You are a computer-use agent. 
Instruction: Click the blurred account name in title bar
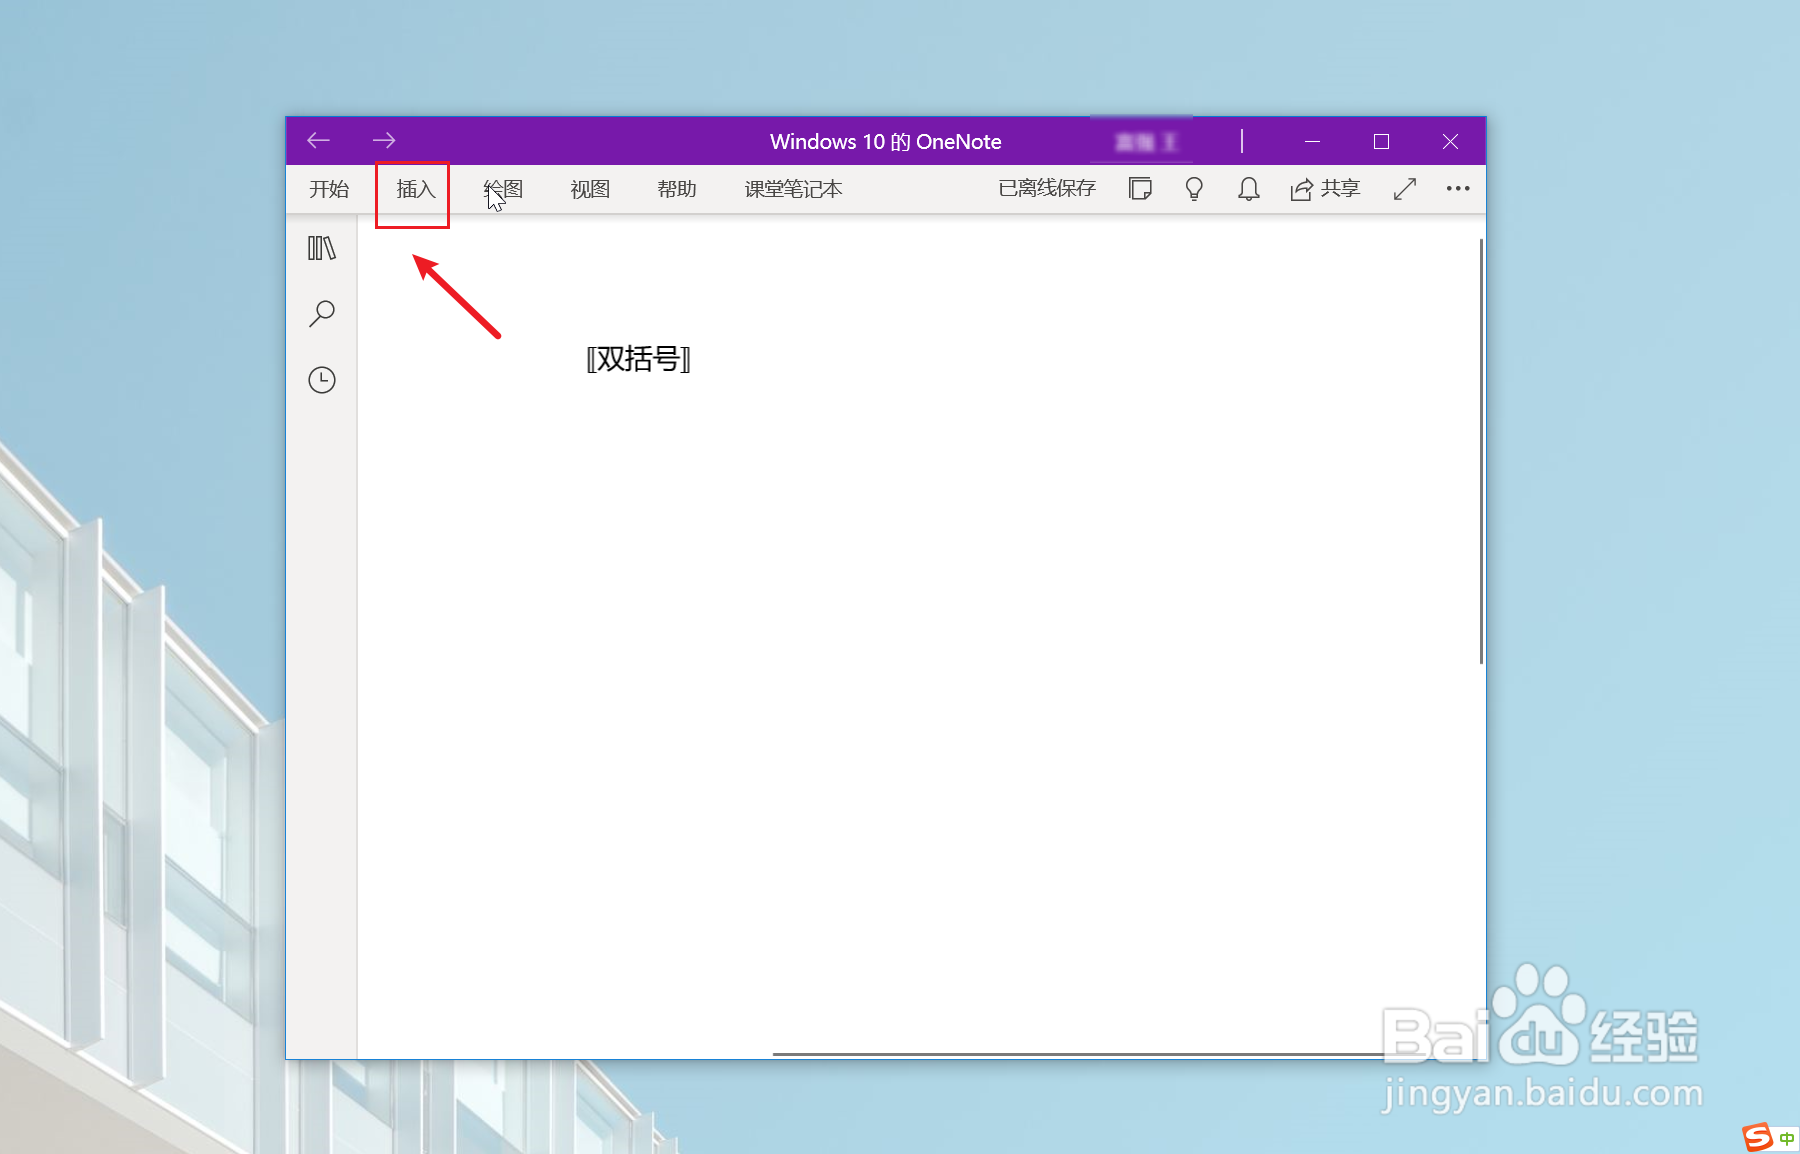click(x=1146, y=142)
